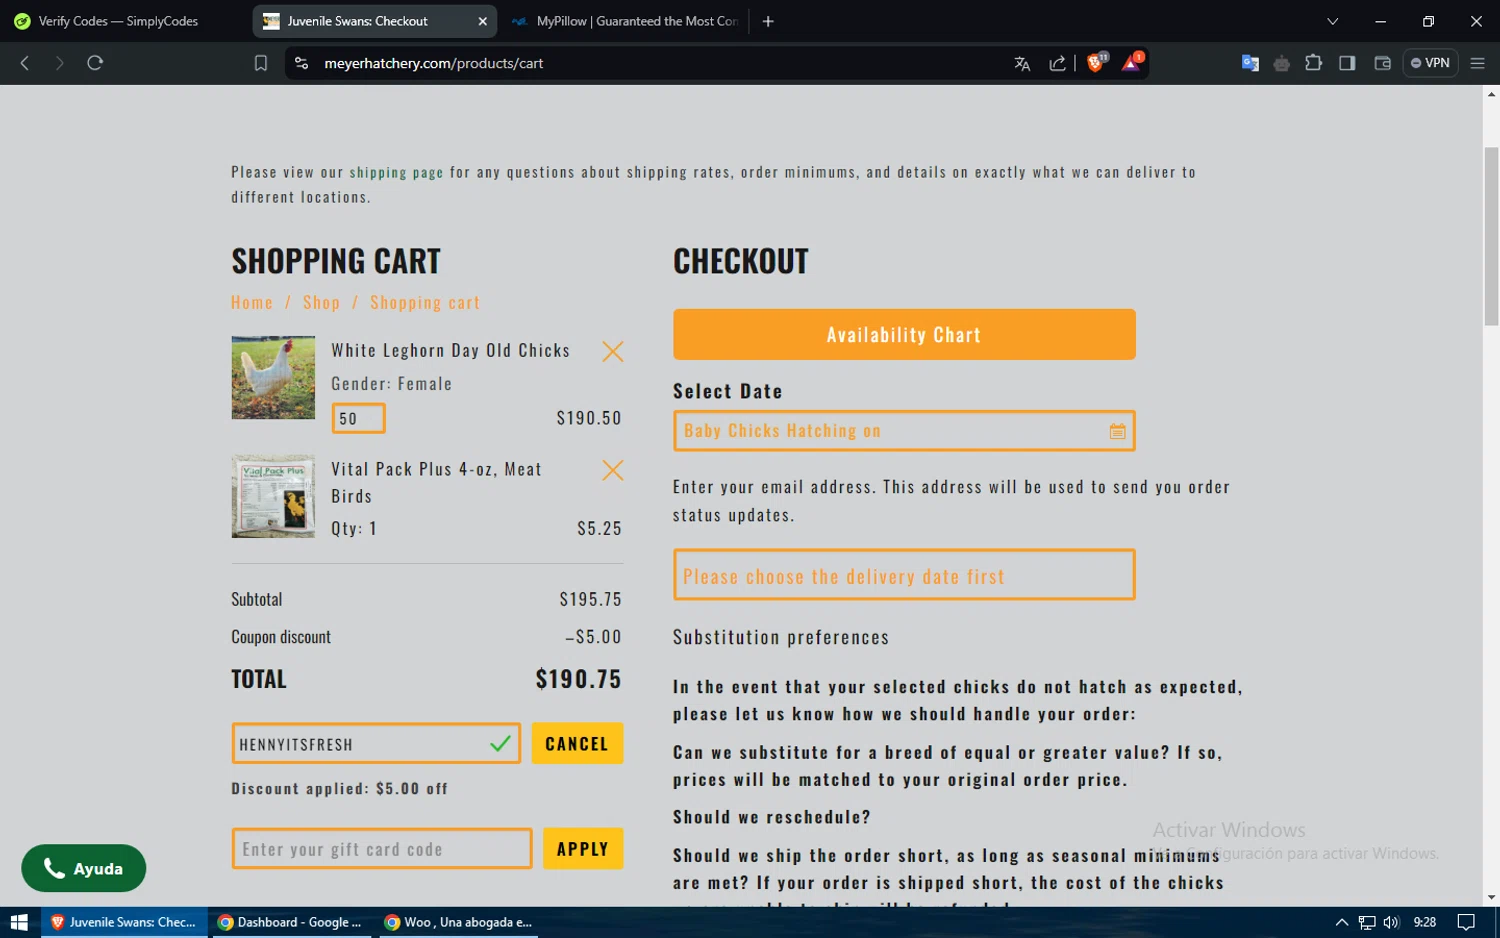Switch to the MyPillow tab
The width and height of the screenshot is (1500, 938).
pos(625,21)
